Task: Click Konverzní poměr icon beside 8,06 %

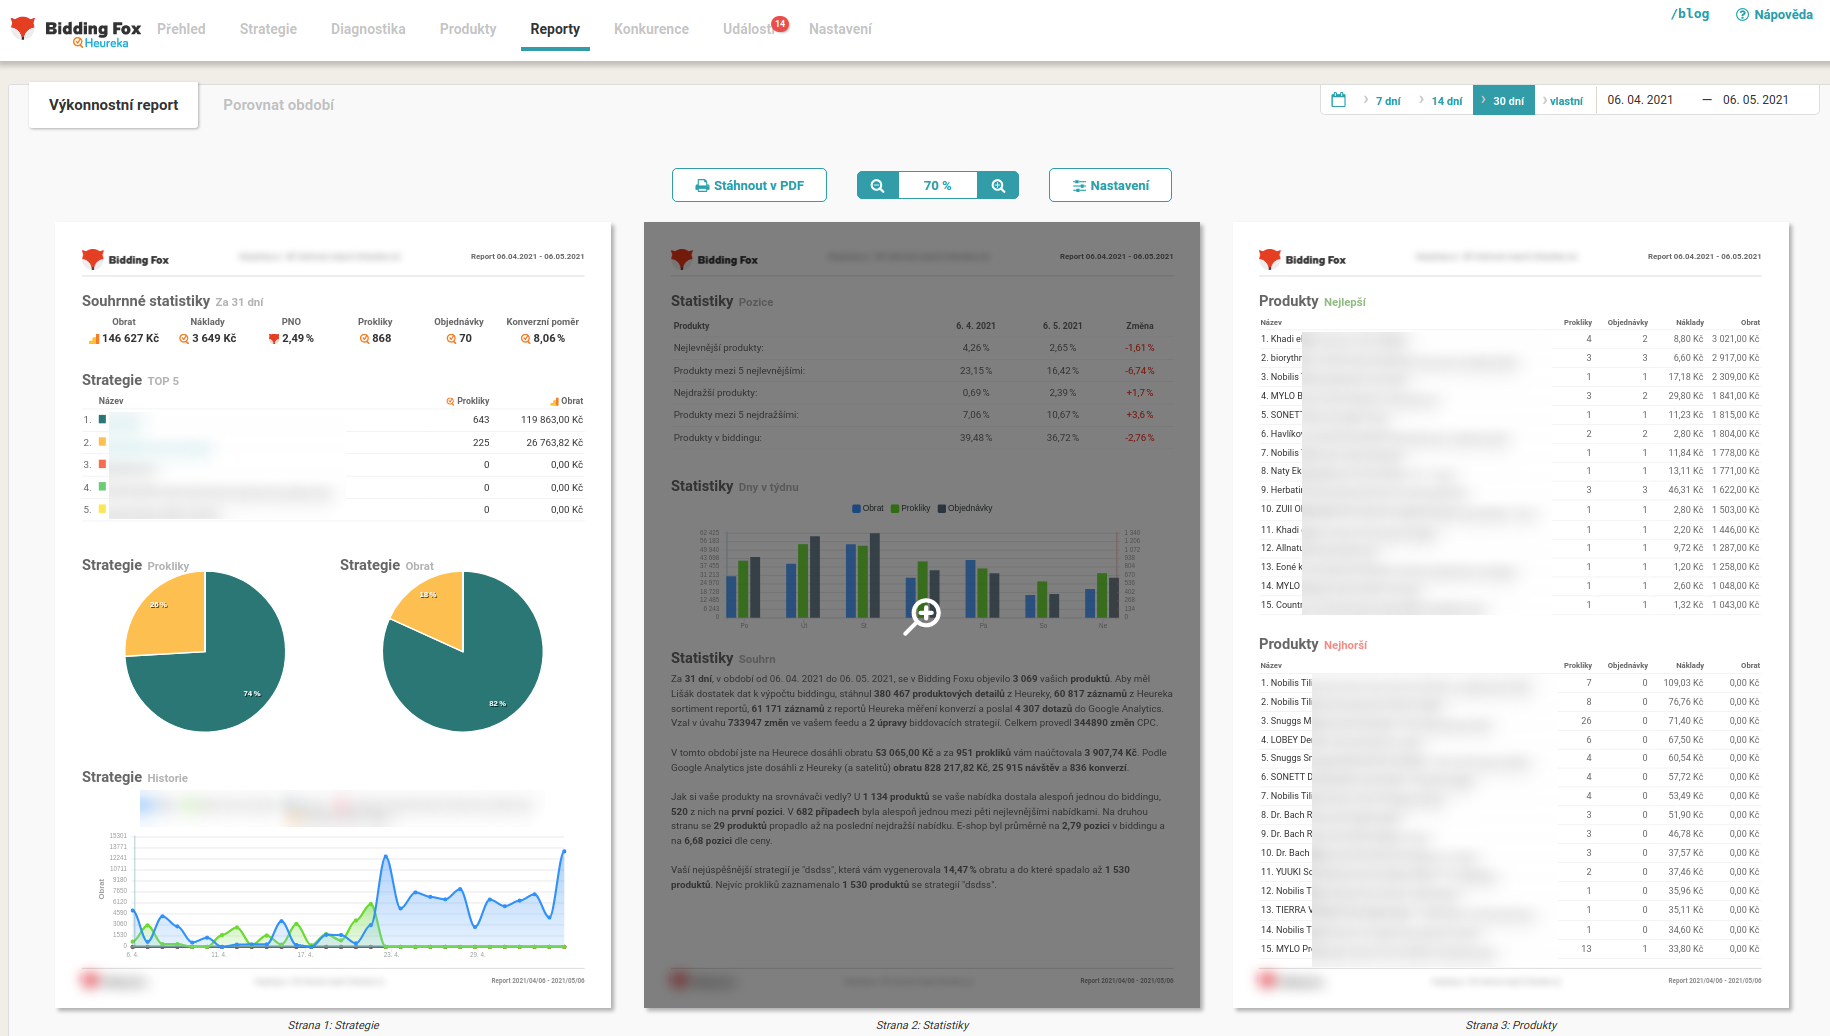Action: pos(526,339)
